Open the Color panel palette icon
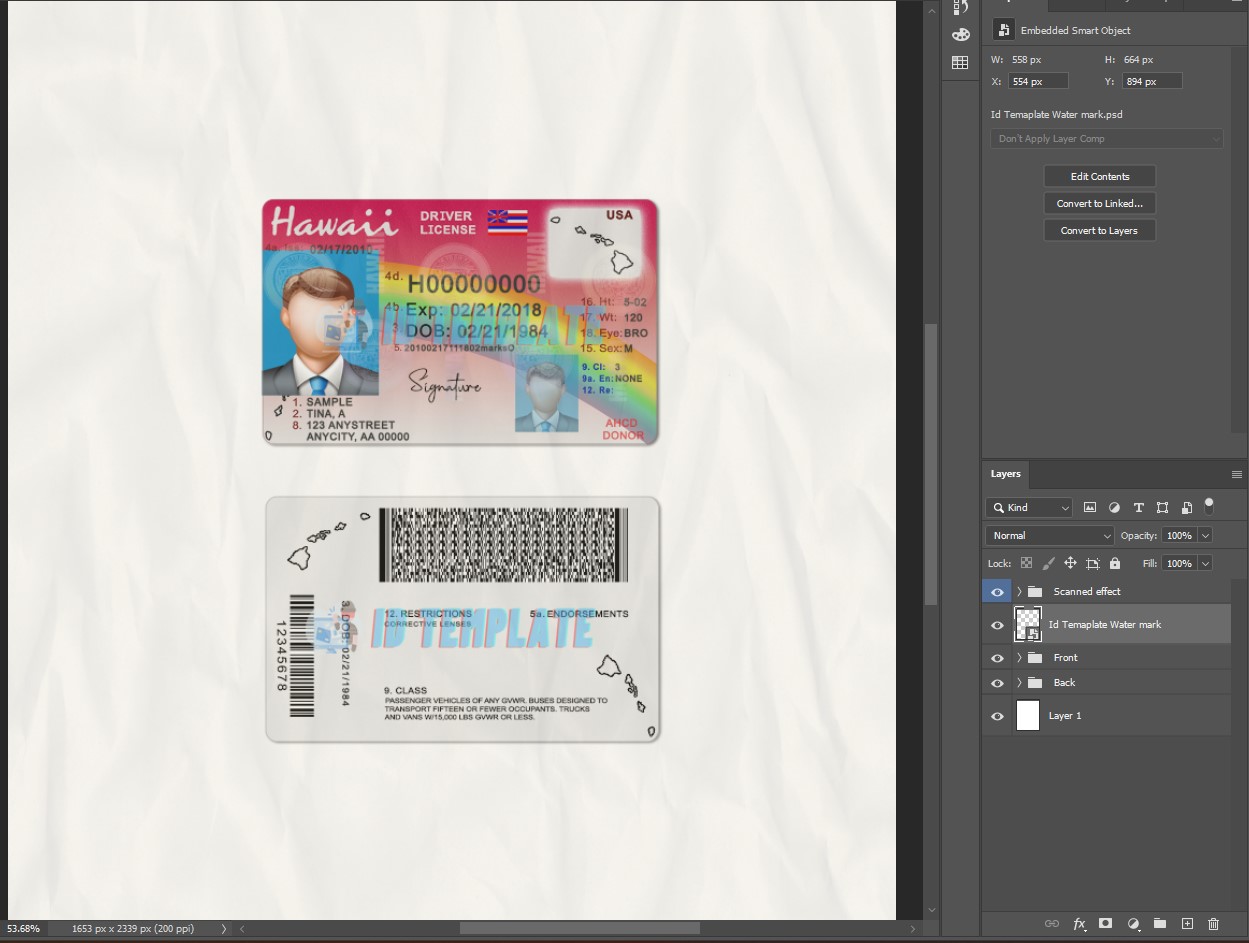Screen dimensions: 1249x943 (x=960, y=34)
